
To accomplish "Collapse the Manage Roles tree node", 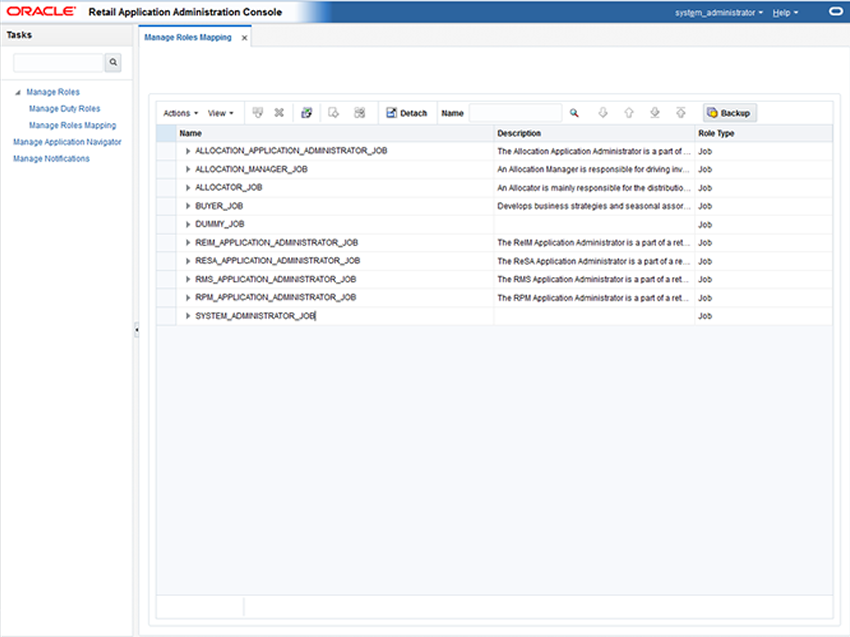I will coord(18,93).
